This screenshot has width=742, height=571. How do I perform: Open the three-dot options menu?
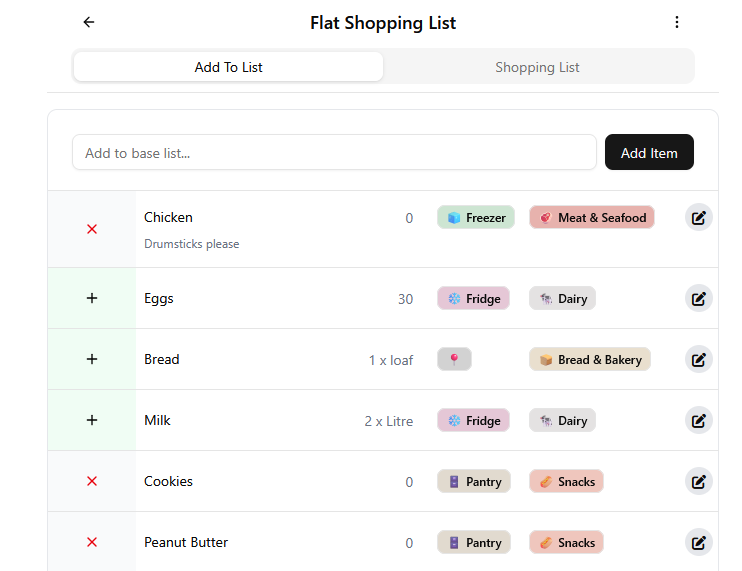(677, 22)
